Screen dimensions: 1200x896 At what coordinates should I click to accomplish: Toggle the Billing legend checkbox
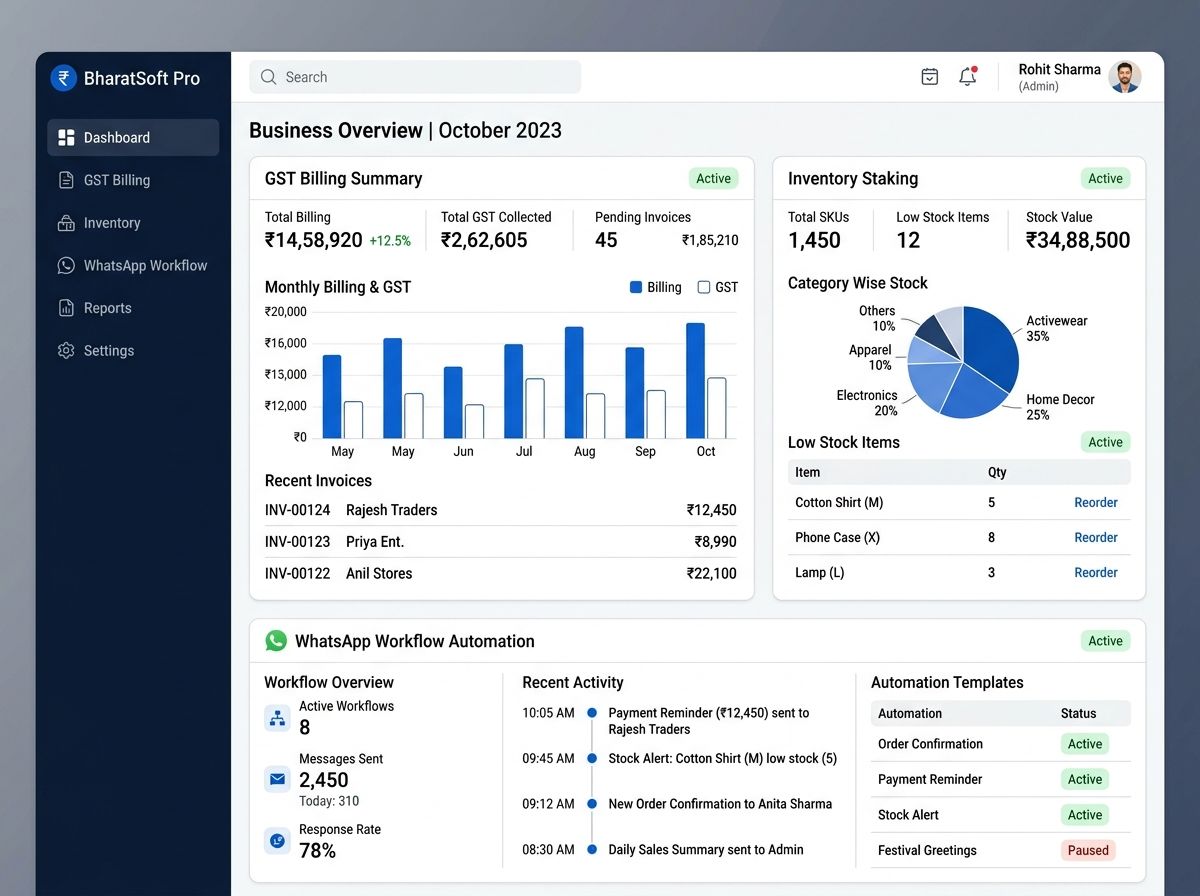[x=636, y=287]
